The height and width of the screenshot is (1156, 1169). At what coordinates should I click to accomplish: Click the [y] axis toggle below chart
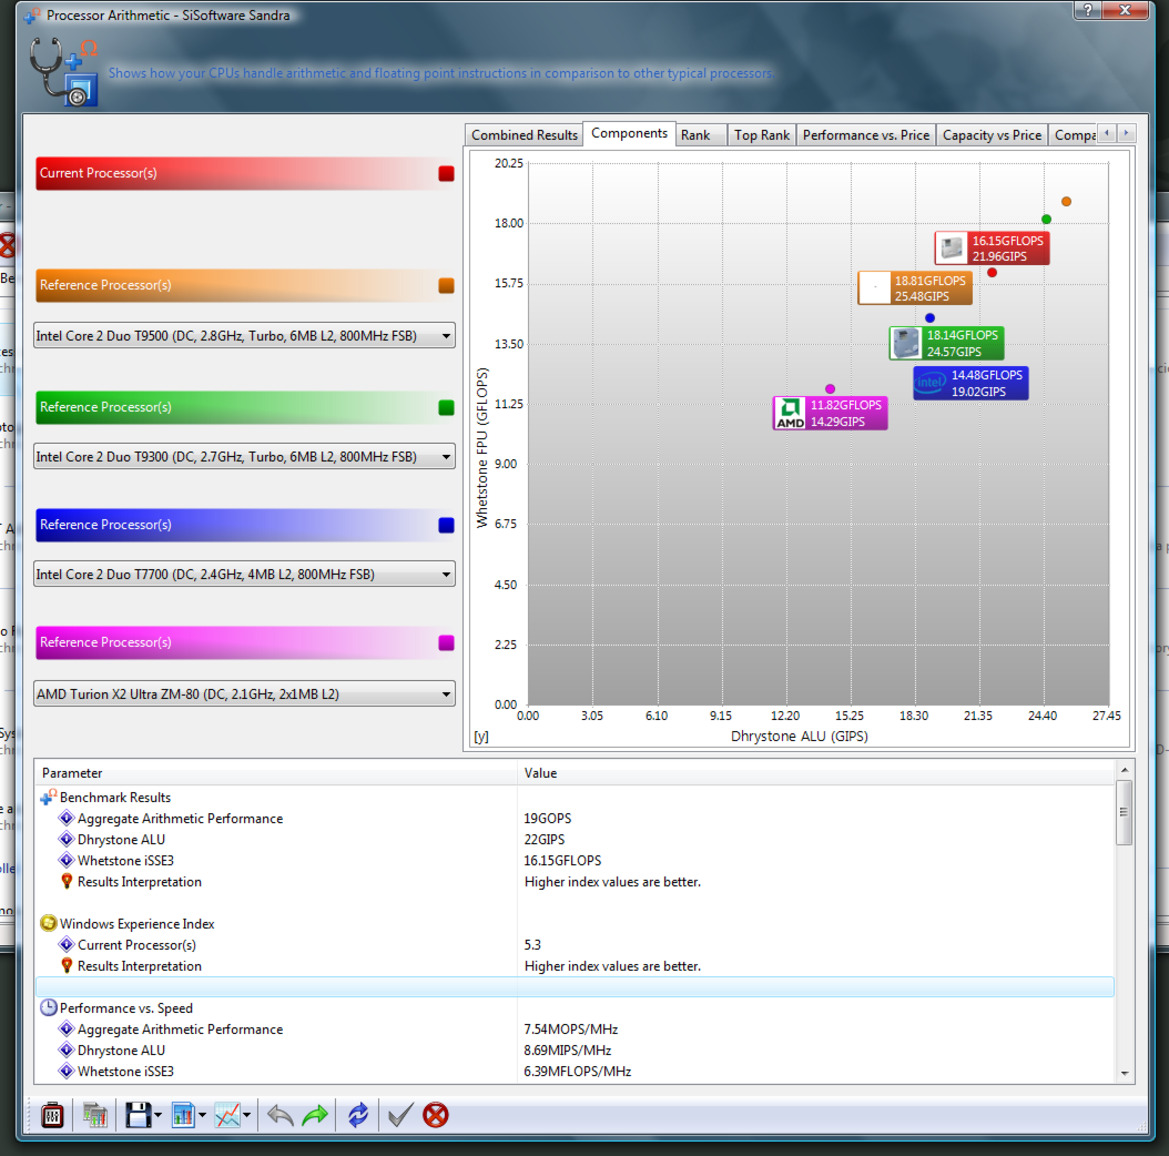tap(481, 736)
